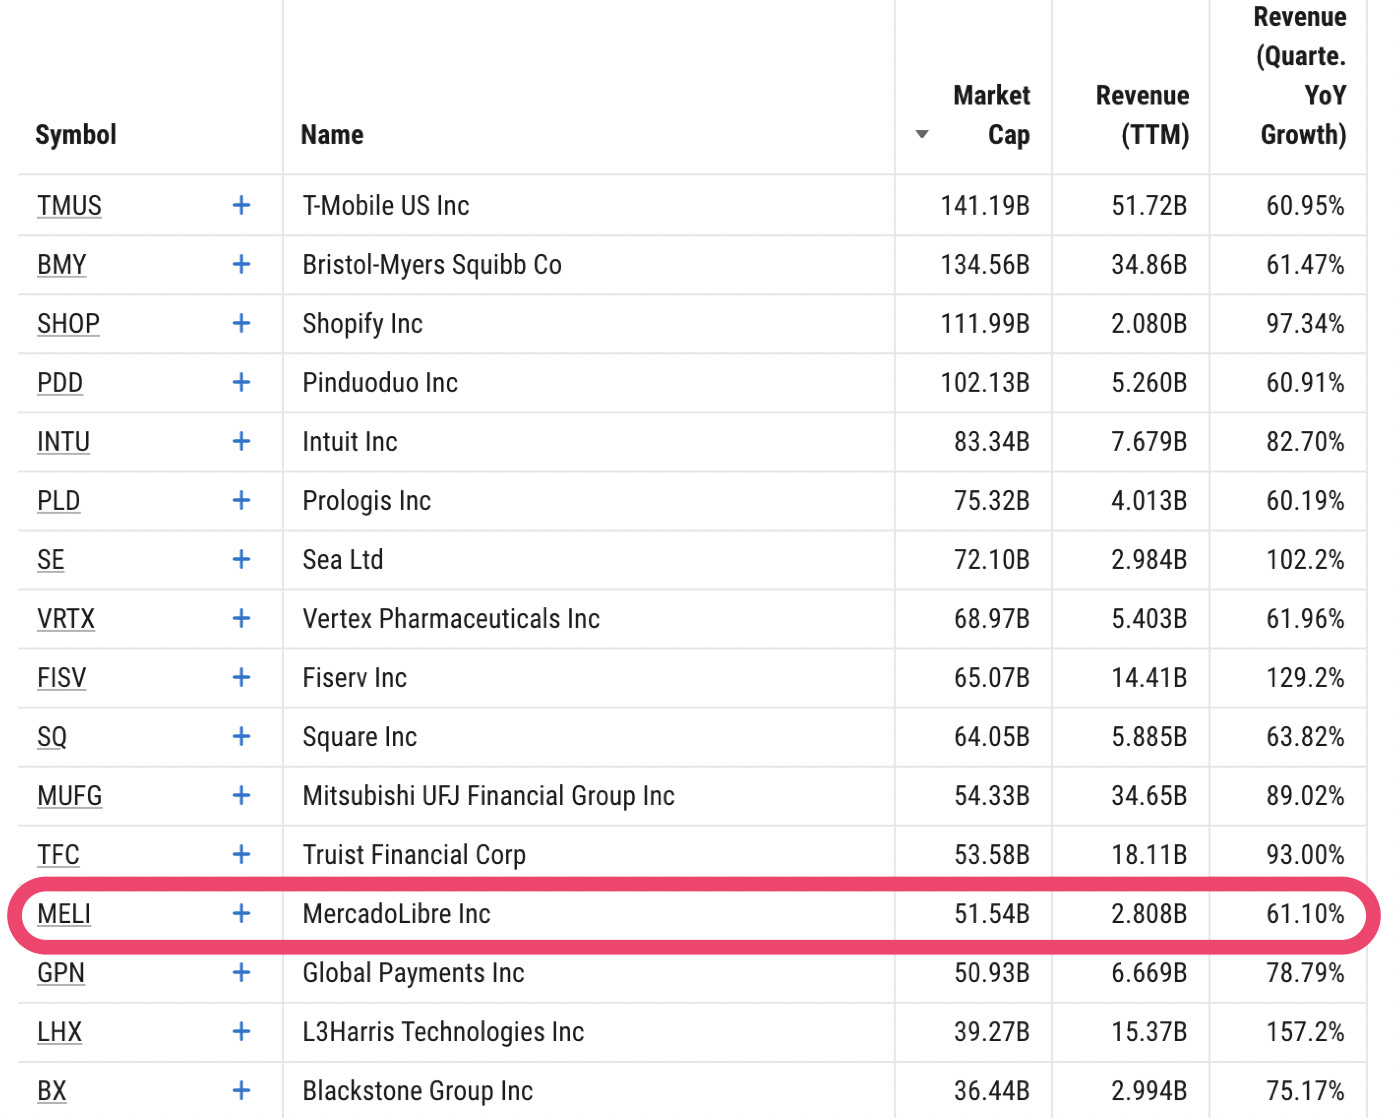Screen dimensions: 1396x1118
Task: Open the SE ticker link
Action: [50, 560]
